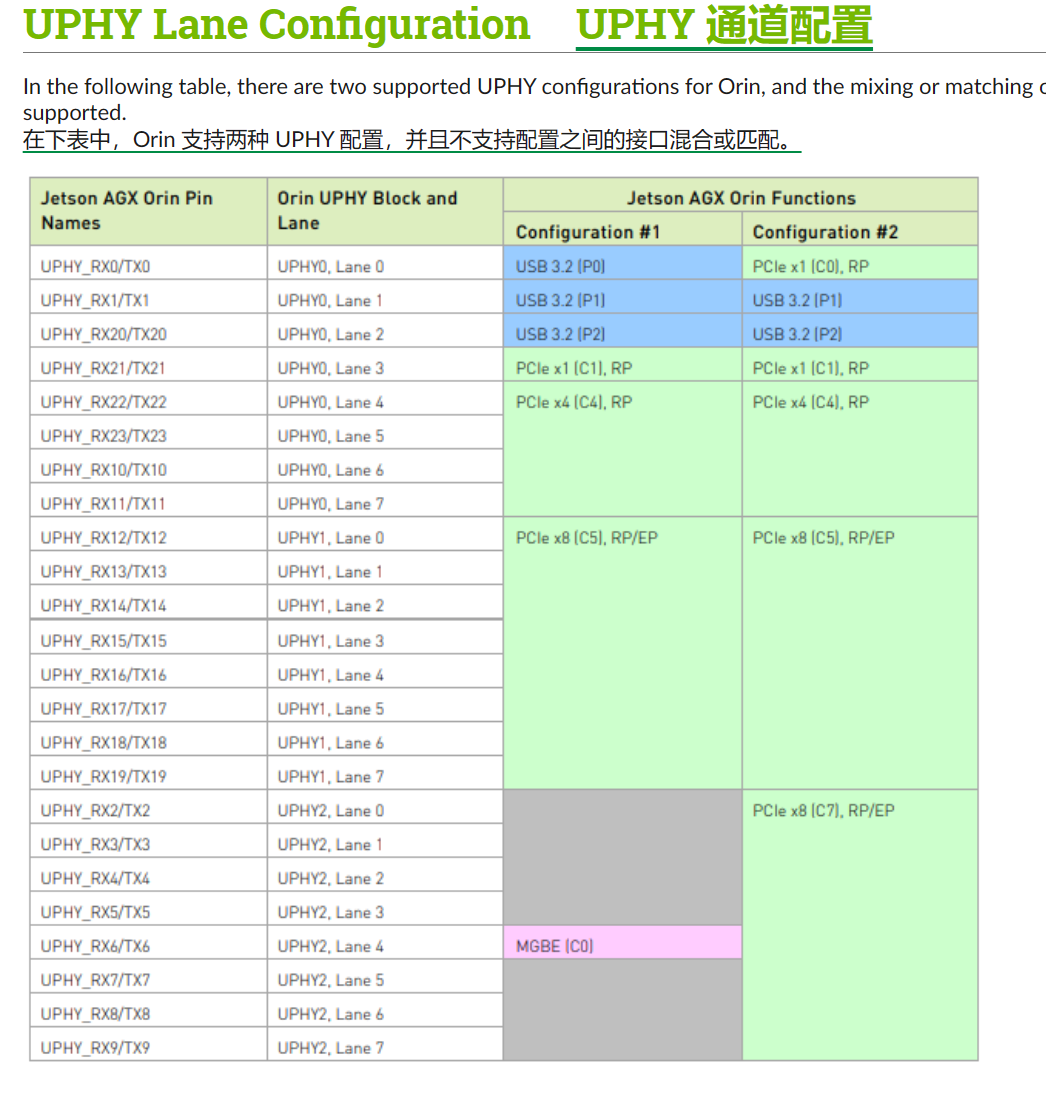Click the Chinese translated paragraph about Orin

411,140
